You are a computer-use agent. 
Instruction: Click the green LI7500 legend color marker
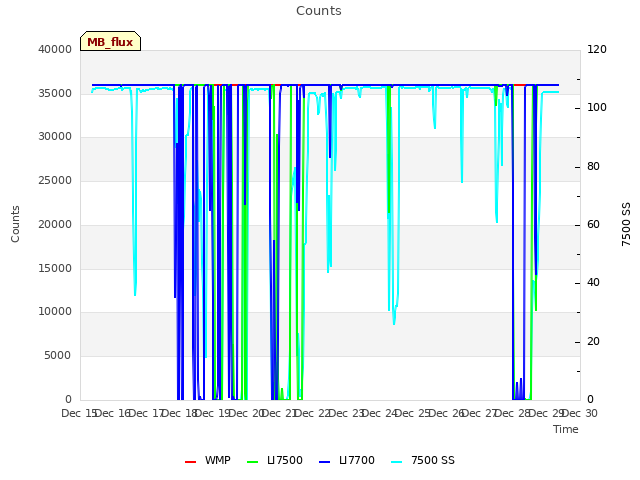tap(253, 462)
